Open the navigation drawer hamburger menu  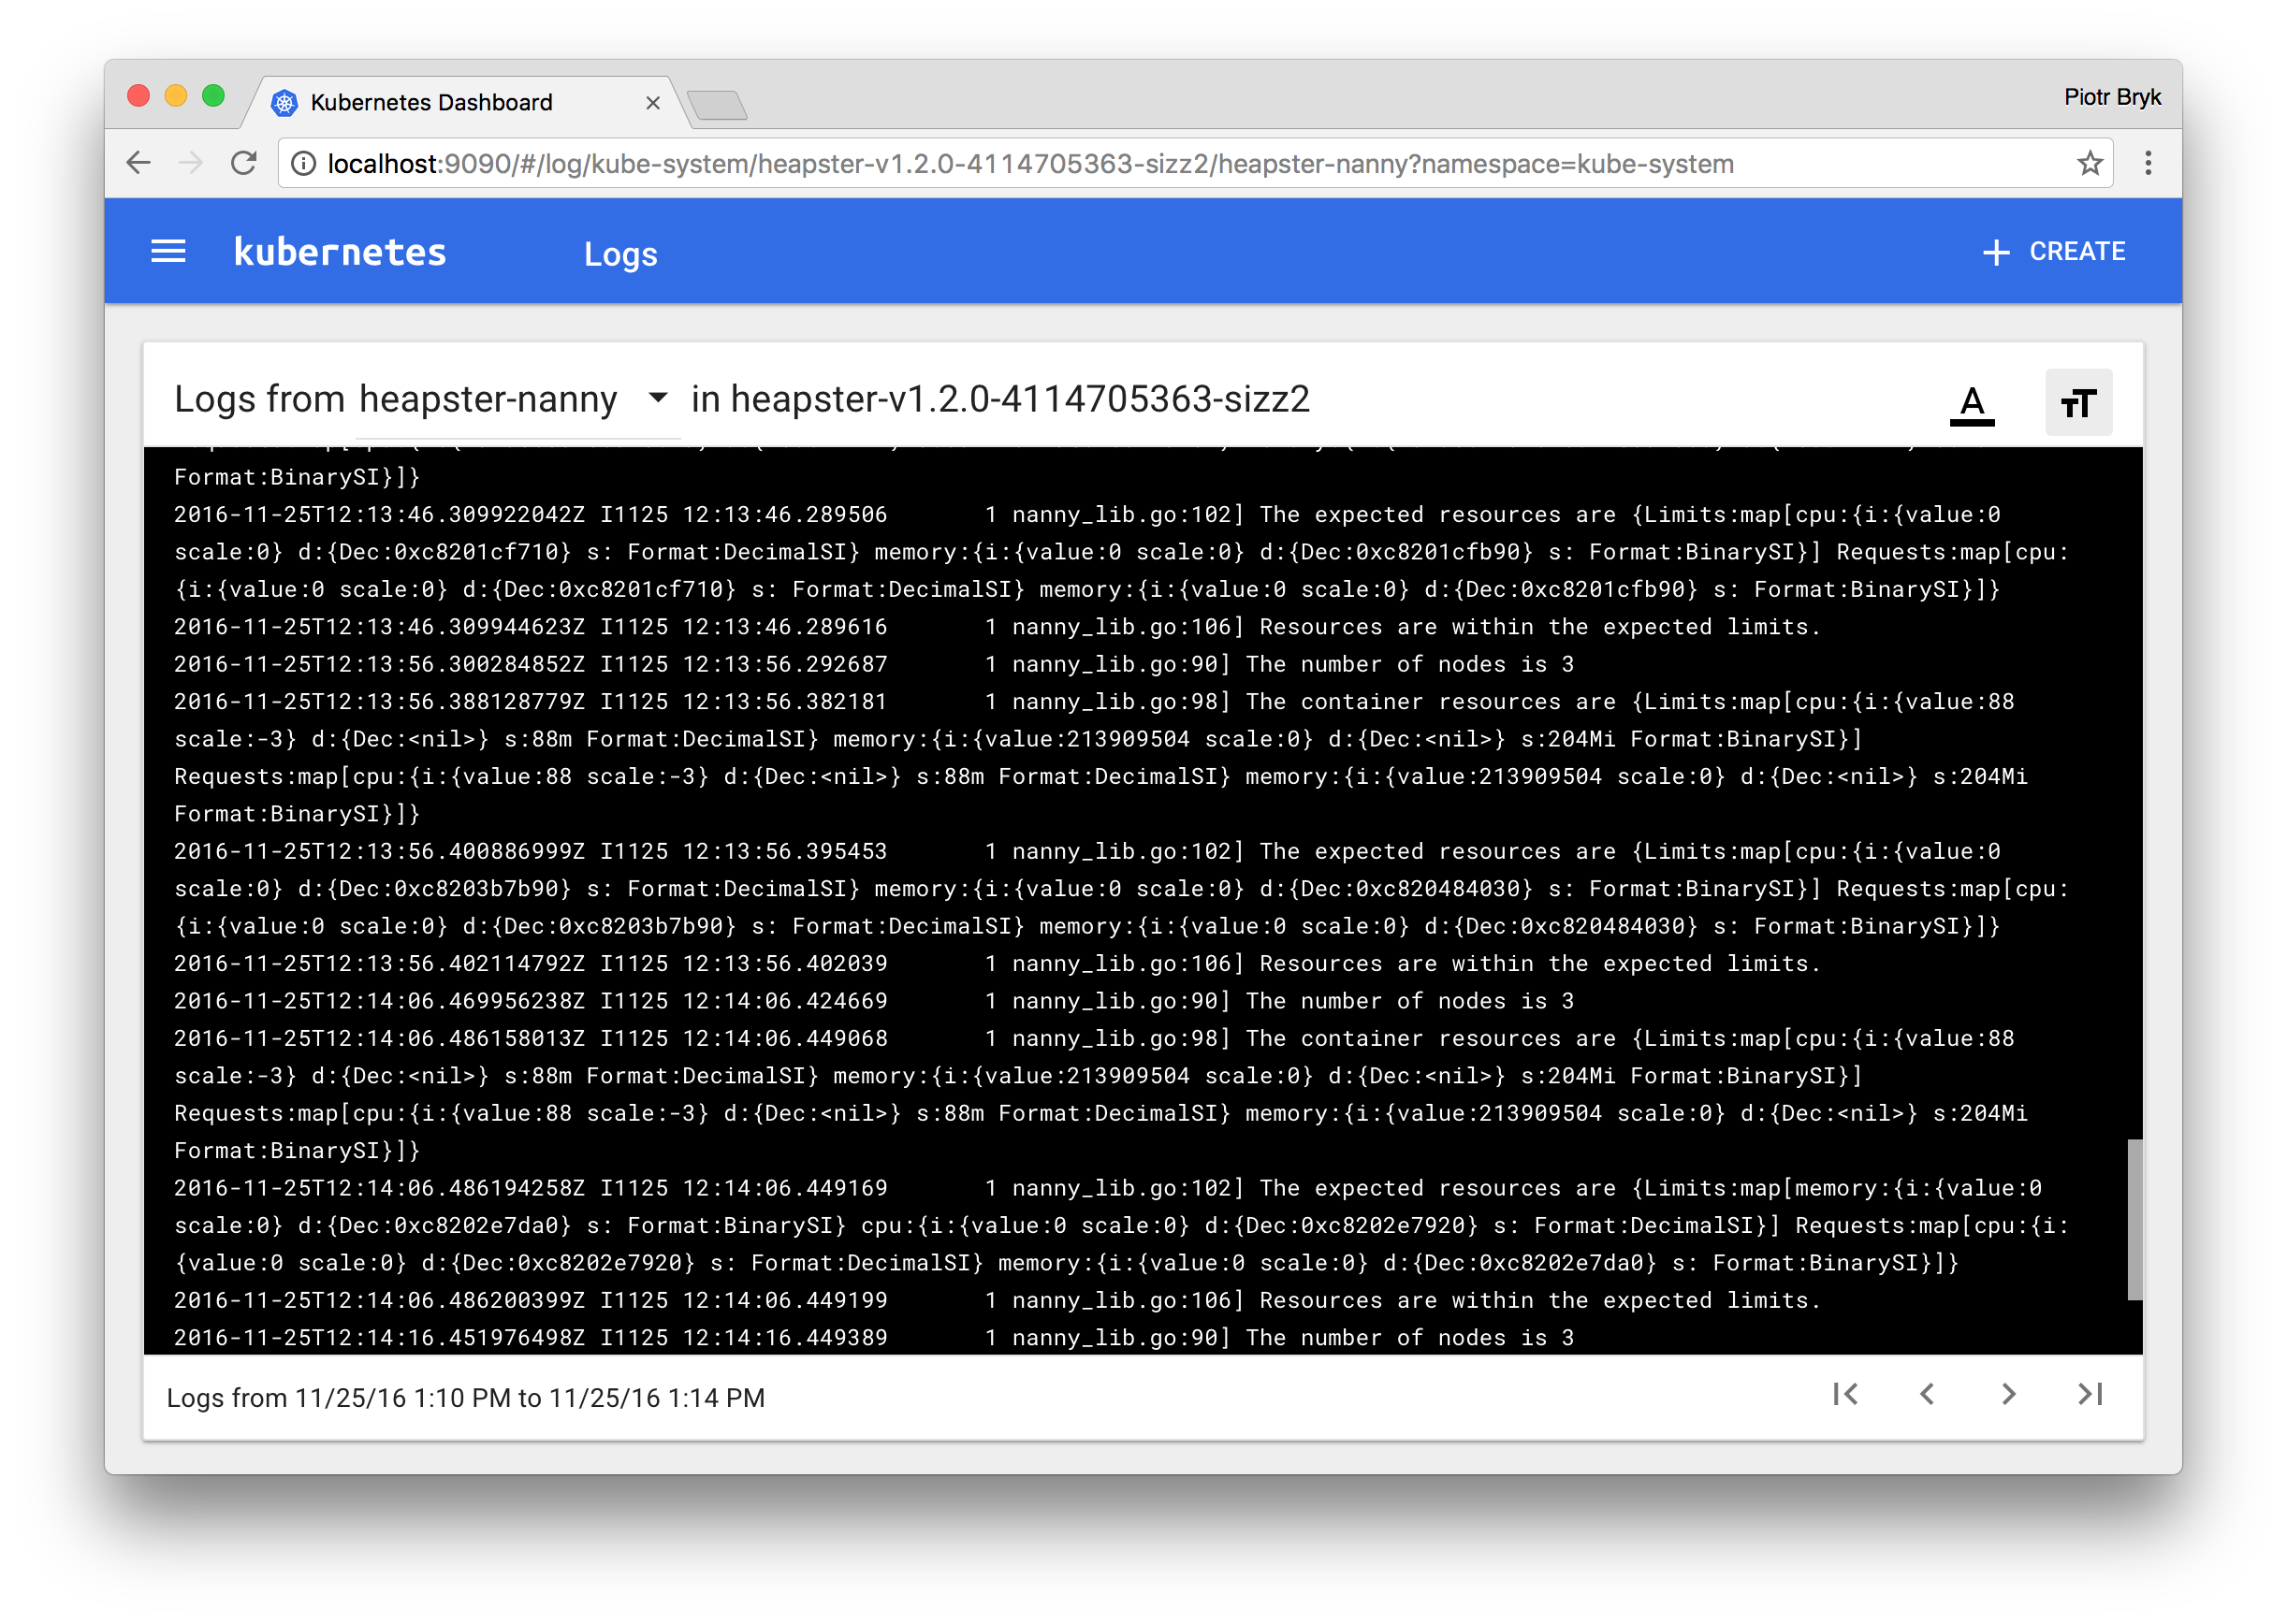[168, 251]
